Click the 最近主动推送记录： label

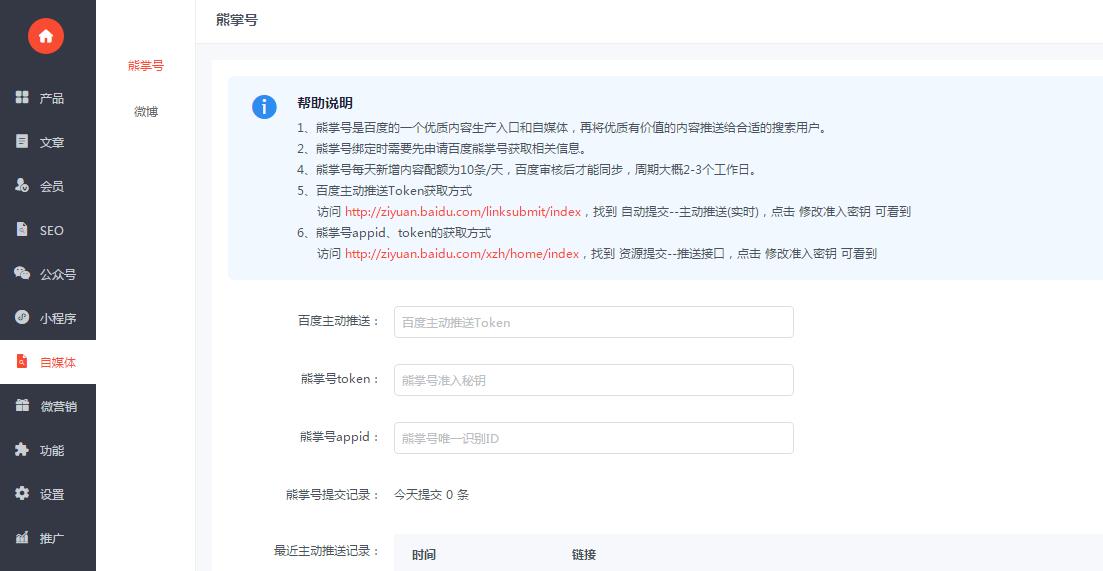pos(327,551)
